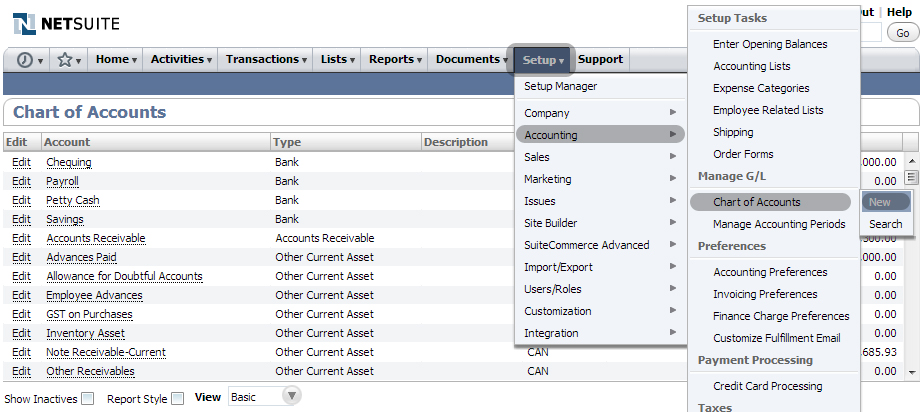
Task: Expand the Integration submenu
Action: (x=600, y=333)
